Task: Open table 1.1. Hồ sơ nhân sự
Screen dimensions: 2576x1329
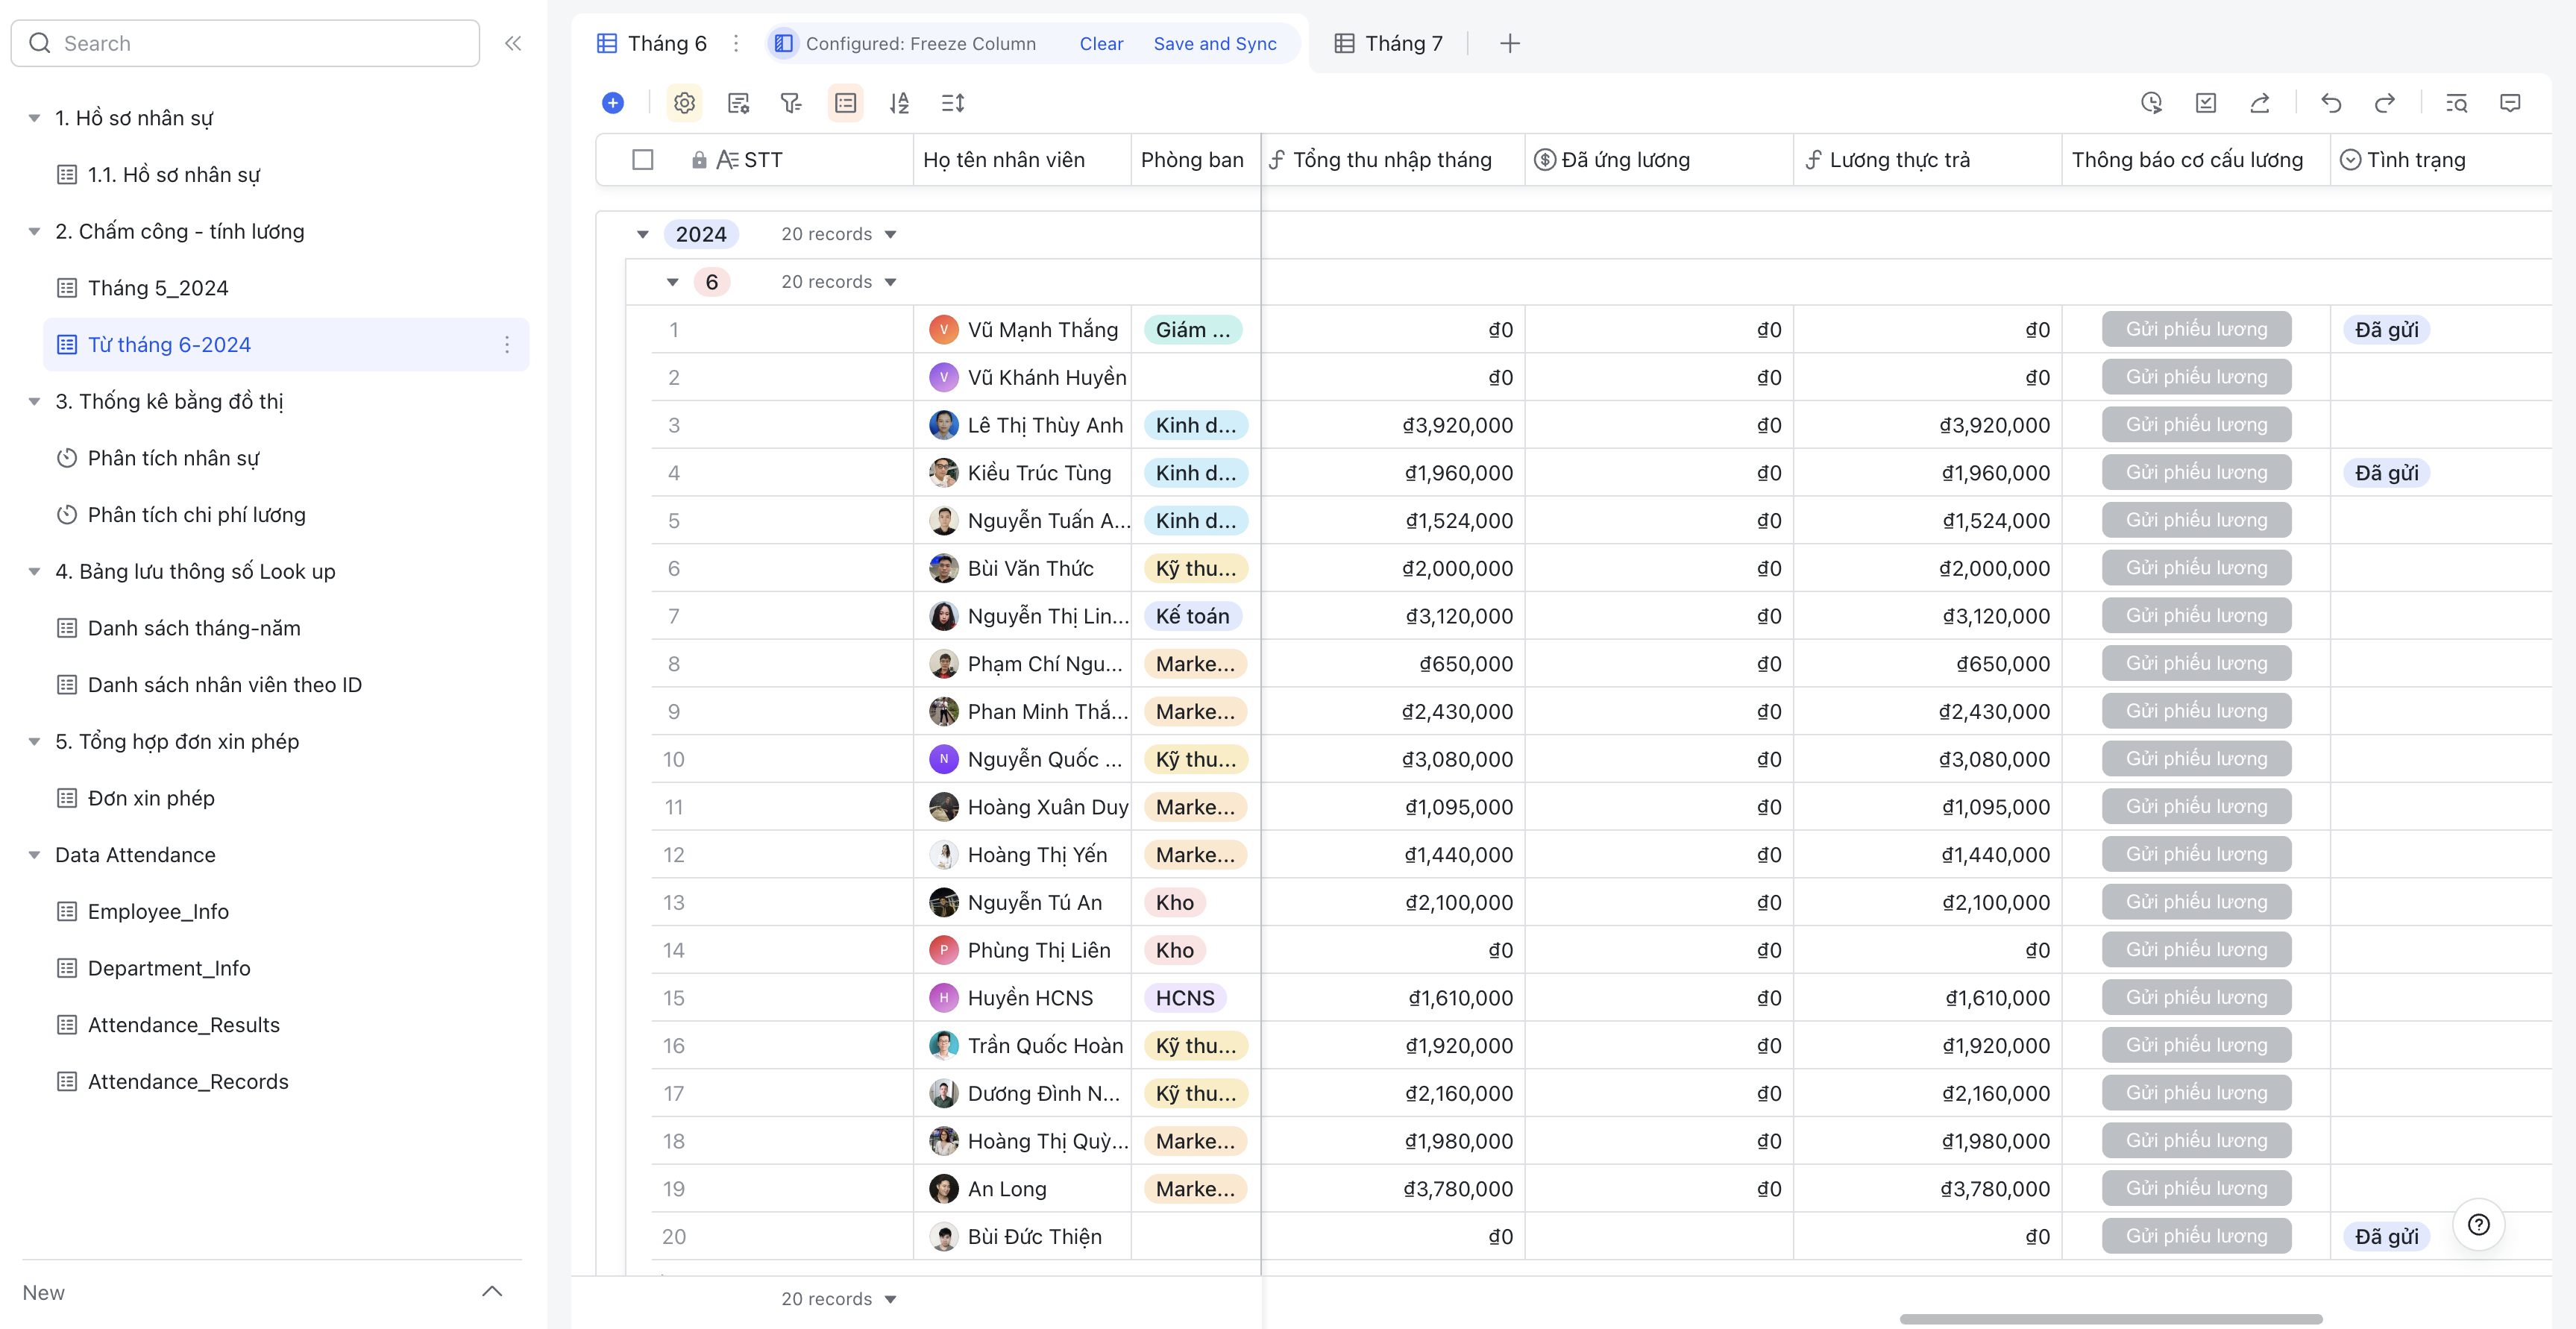Action: pos(173,174)
